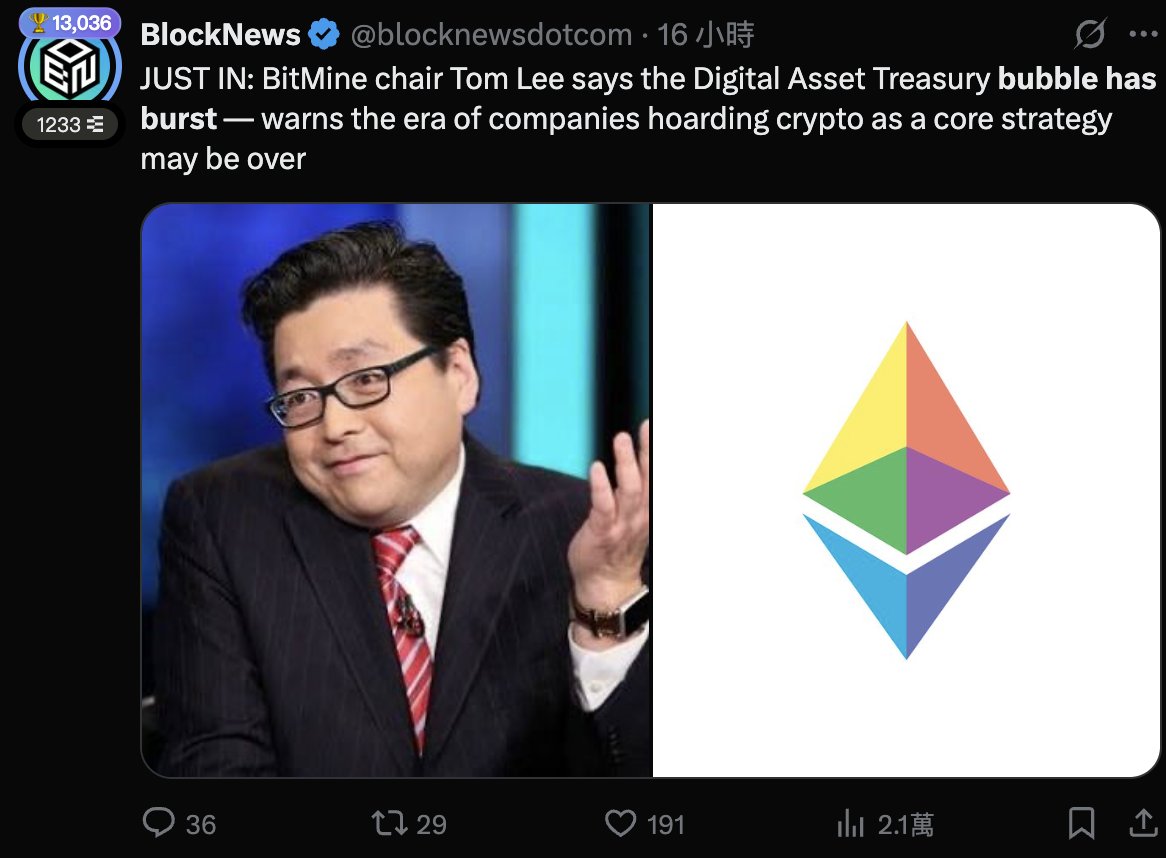
Task: Open the reply comment bubble icon
Action: [x=158, y=823]
